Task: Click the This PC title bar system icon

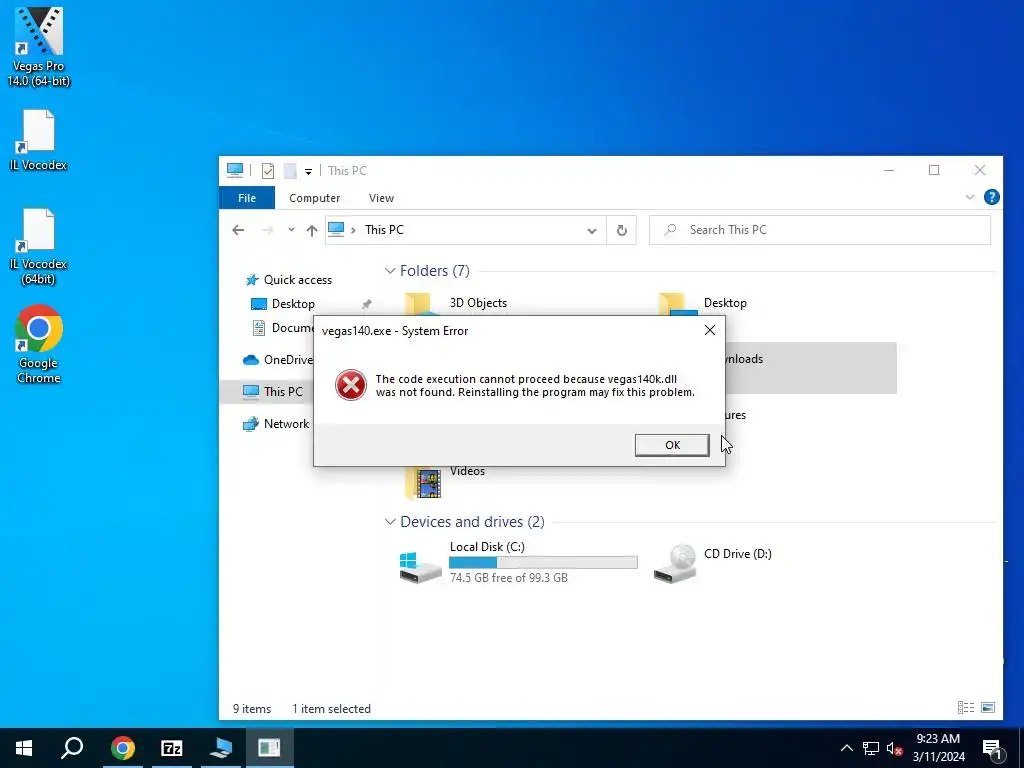Action: [234, 170]
